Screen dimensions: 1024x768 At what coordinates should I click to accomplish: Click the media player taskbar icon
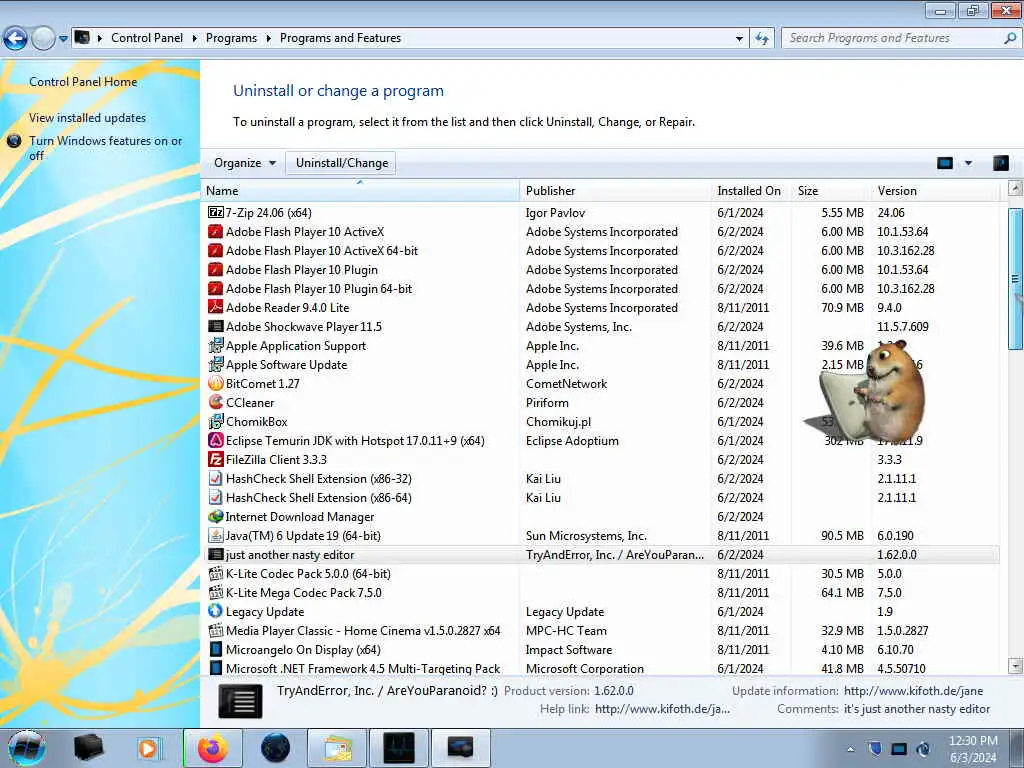[x=149, y=748]
